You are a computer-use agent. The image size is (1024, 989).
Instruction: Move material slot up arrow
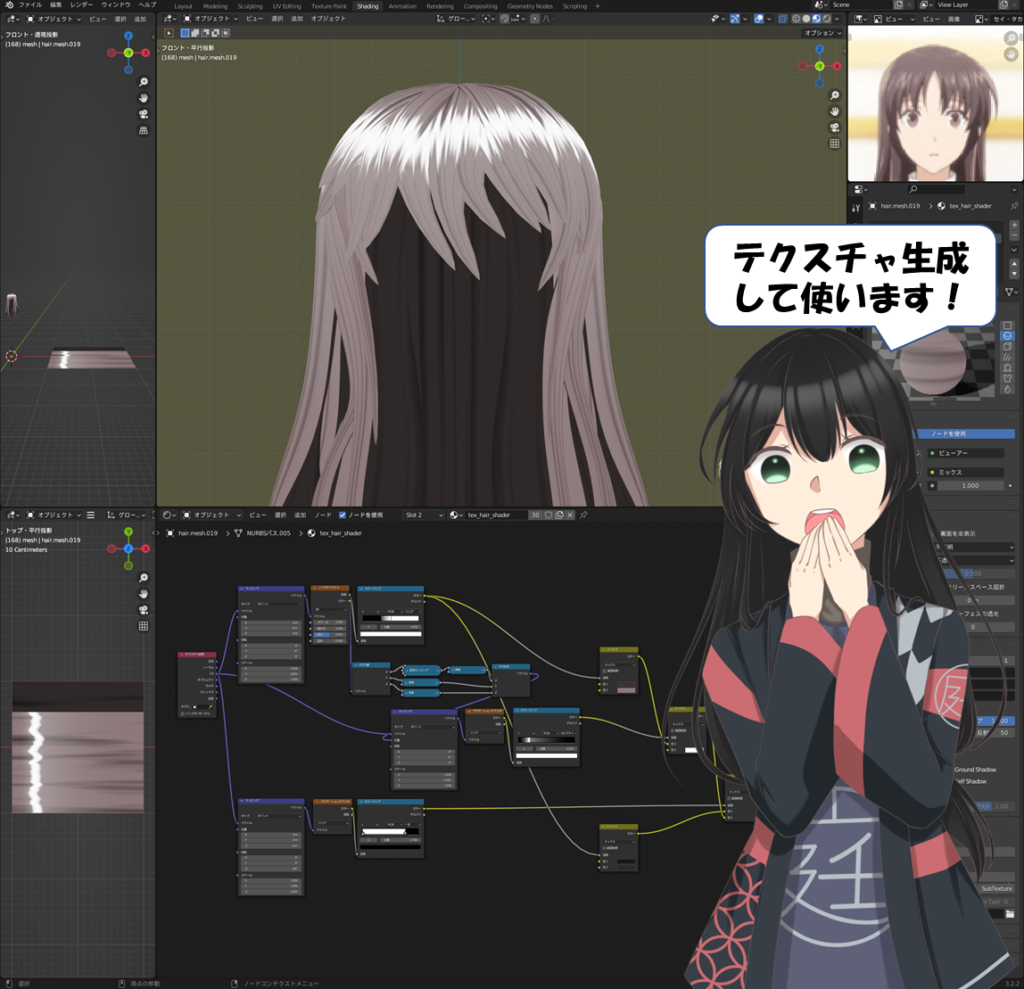tap(1014, 264)
